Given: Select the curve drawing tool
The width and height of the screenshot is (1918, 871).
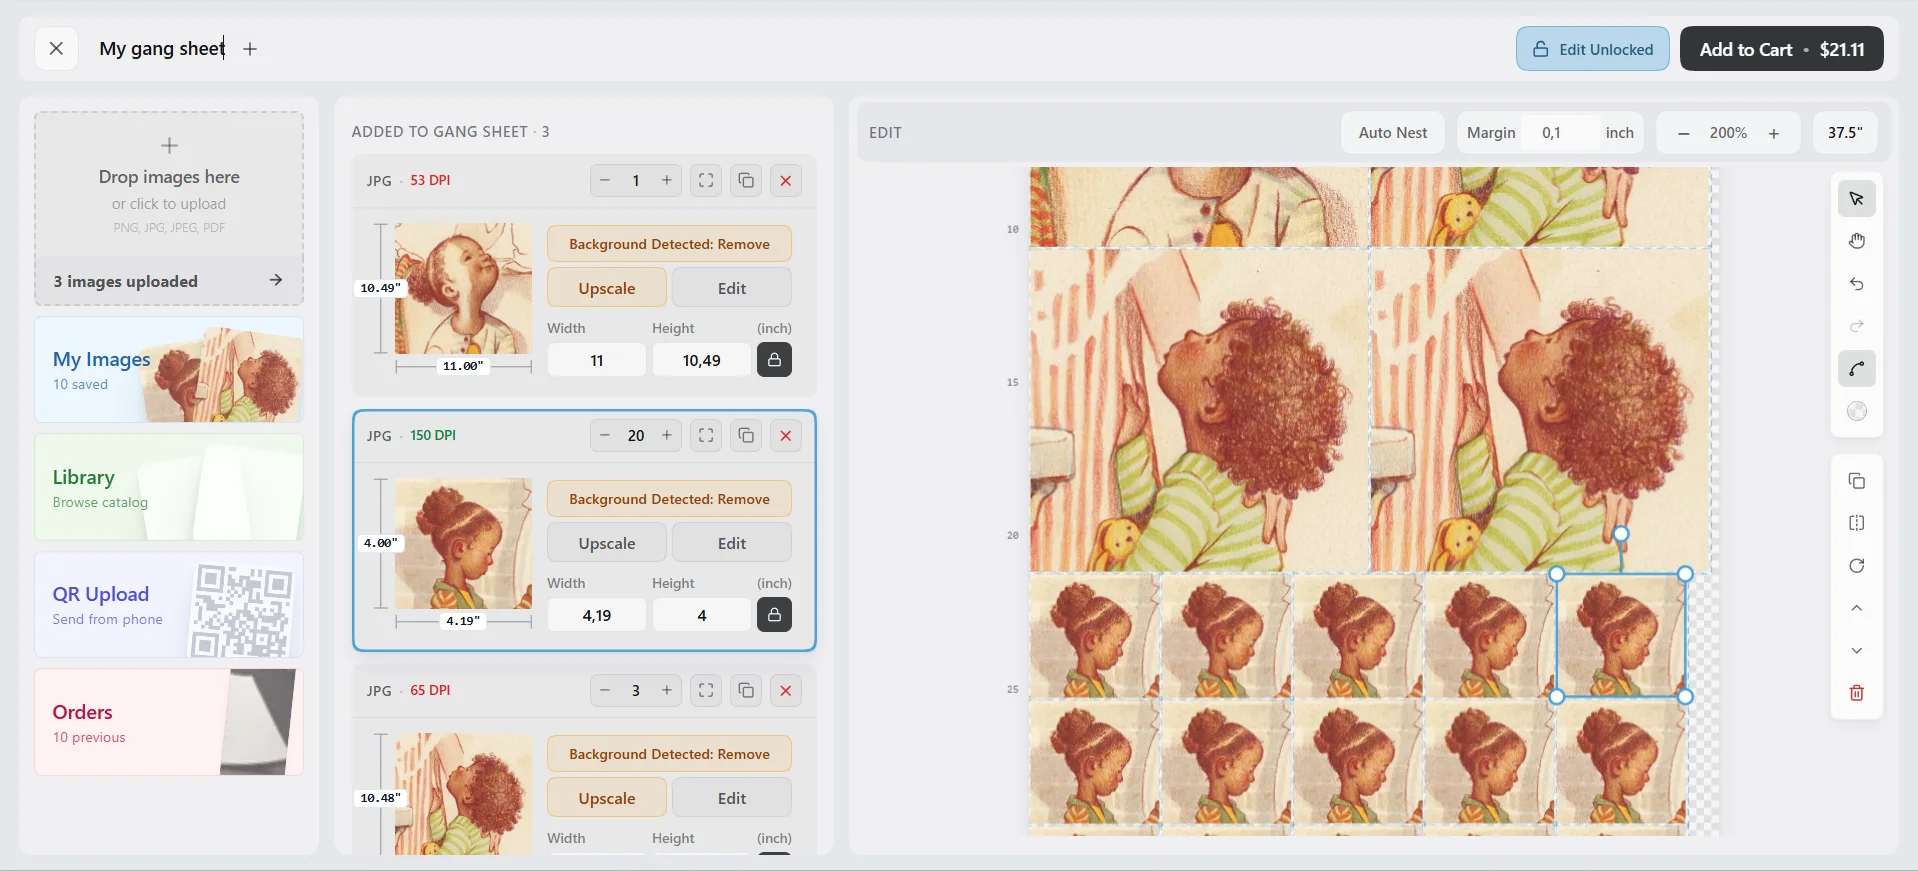Looking at the screenshot, I should click(1857, 369).
